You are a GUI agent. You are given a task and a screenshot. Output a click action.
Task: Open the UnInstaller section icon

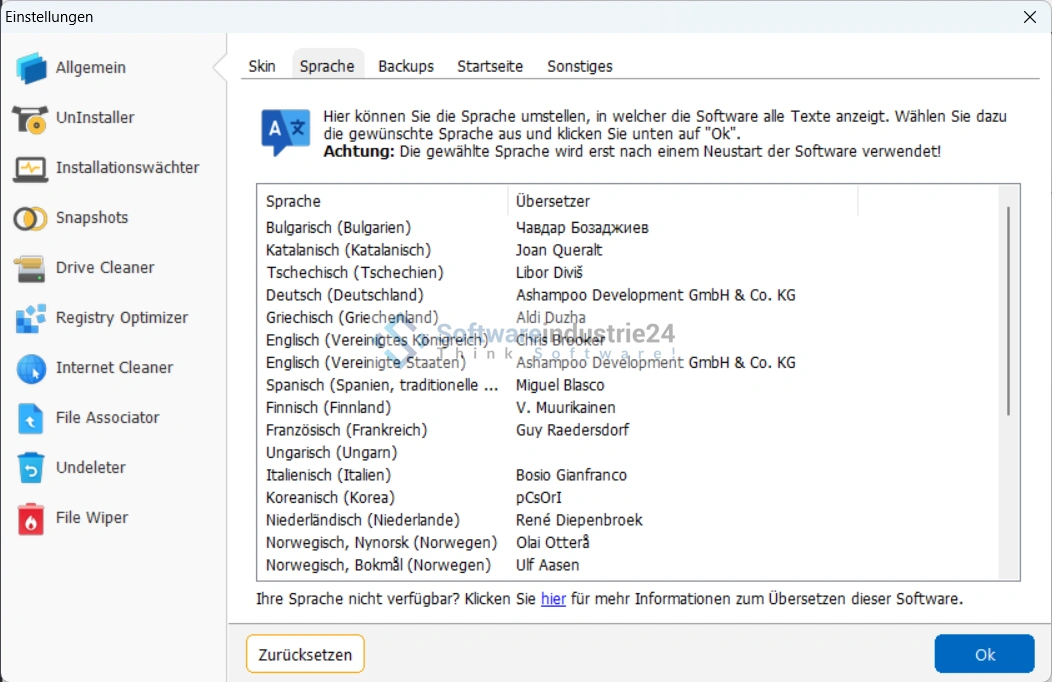pos(30,118)
